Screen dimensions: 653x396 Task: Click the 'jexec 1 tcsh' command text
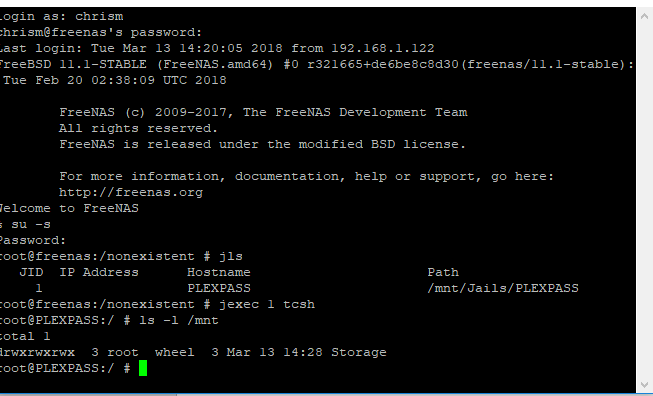pyautogui.click(x=267, y=304)
